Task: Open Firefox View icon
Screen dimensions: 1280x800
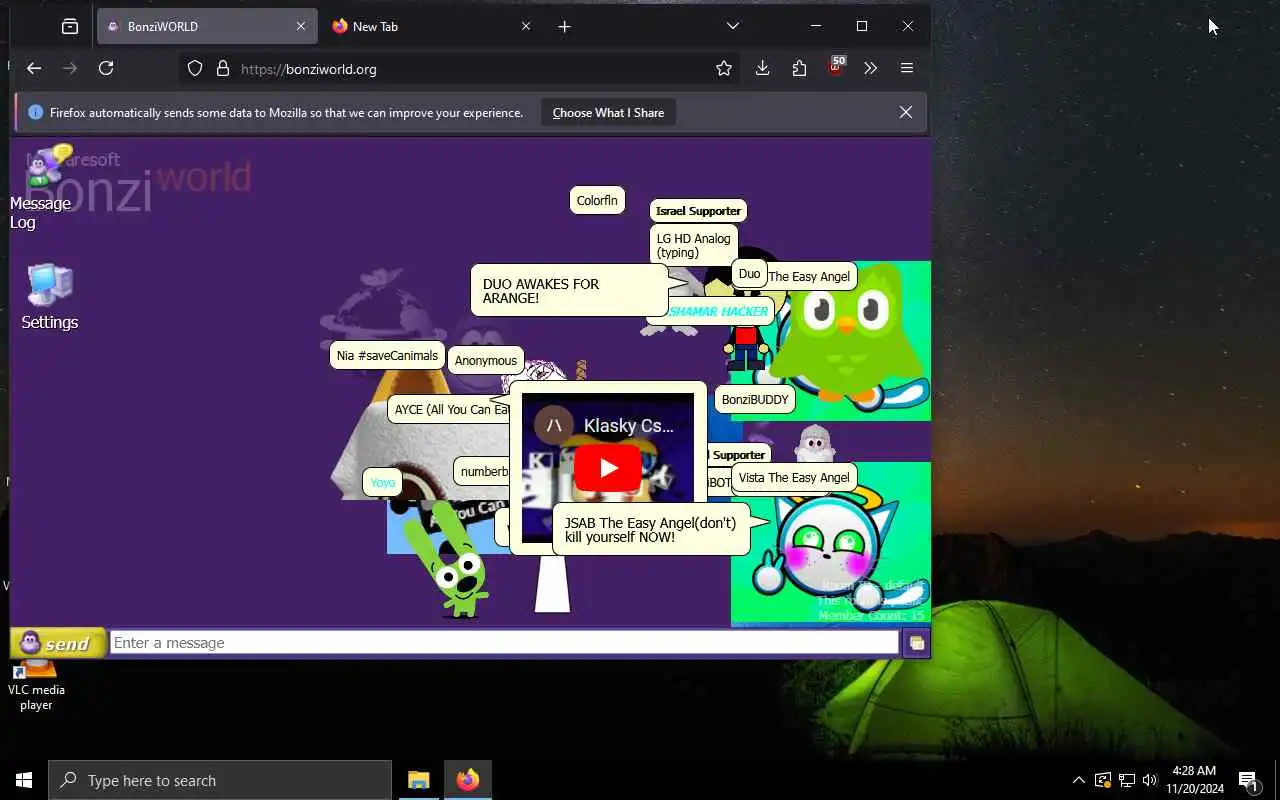Action: (x=70, y=27)
